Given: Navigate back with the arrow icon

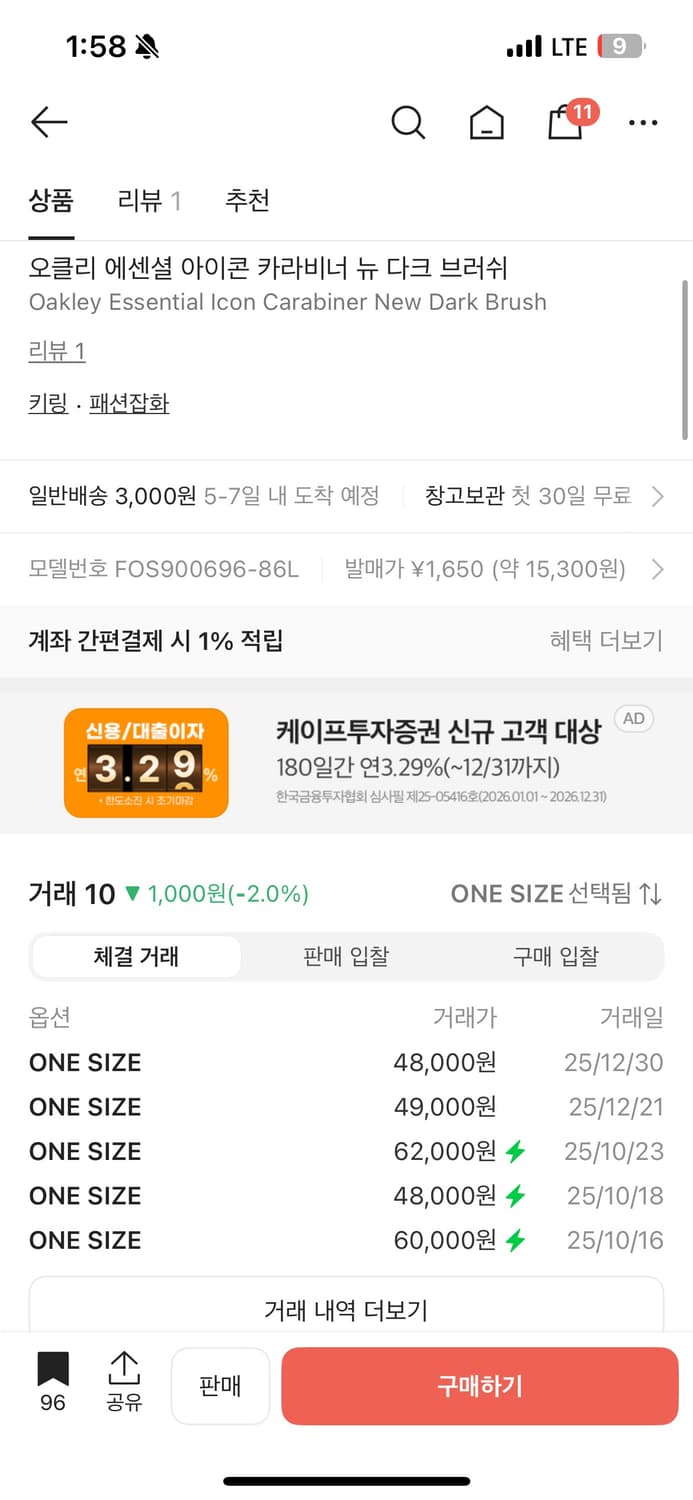Looking at the screenshot, I should click(x=49, y=122).
